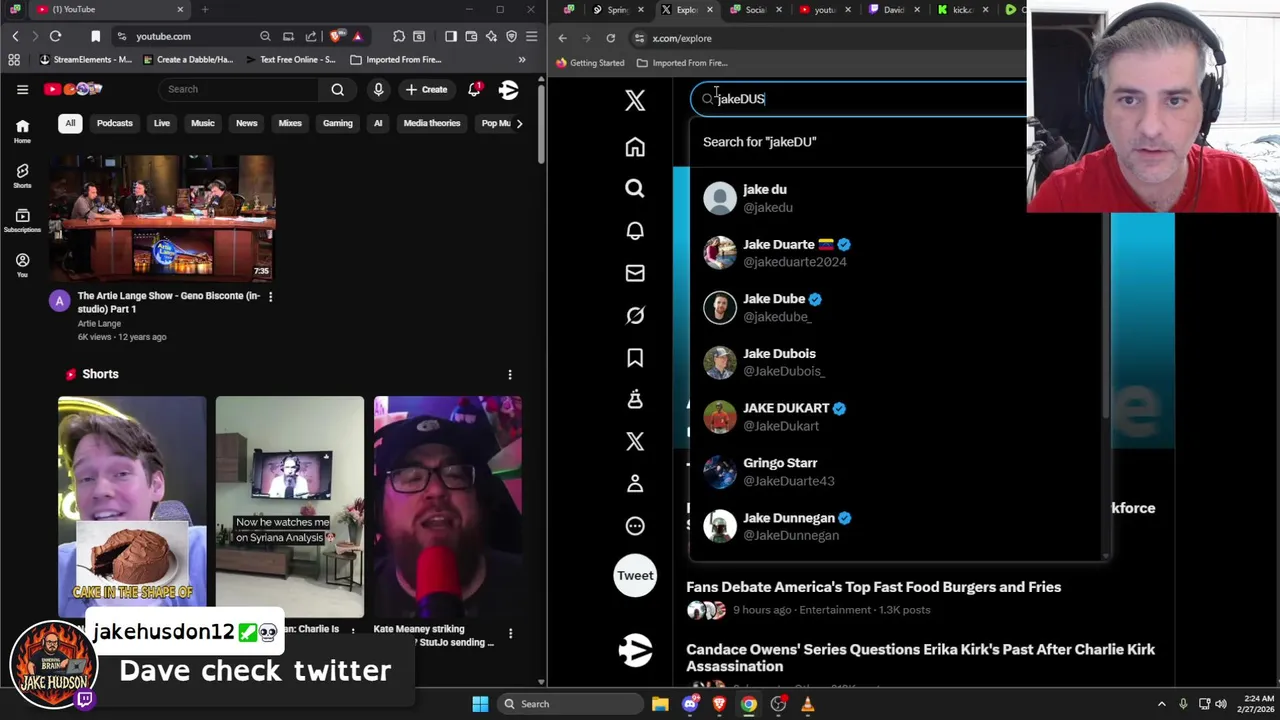
Task: Expand hidden bookmarks in YouTube browser
Action: (521, 59)
